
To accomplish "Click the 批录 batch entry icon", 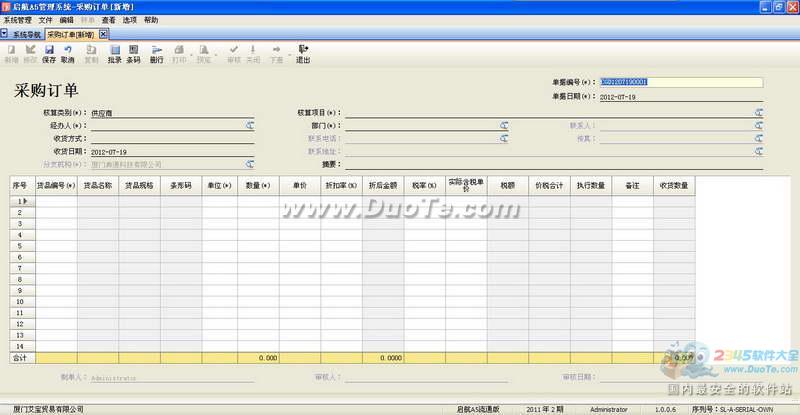I will point(114,53).
